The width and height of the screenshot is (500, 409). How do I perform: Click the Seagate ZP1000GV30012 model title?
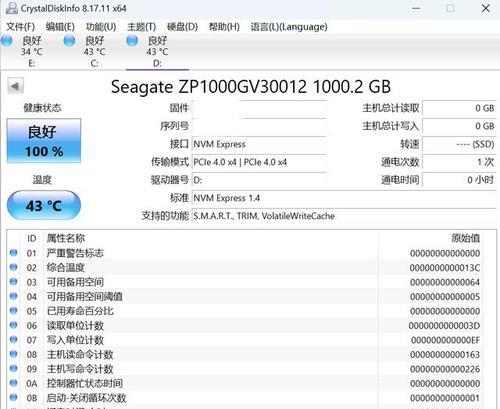point(251,87)
